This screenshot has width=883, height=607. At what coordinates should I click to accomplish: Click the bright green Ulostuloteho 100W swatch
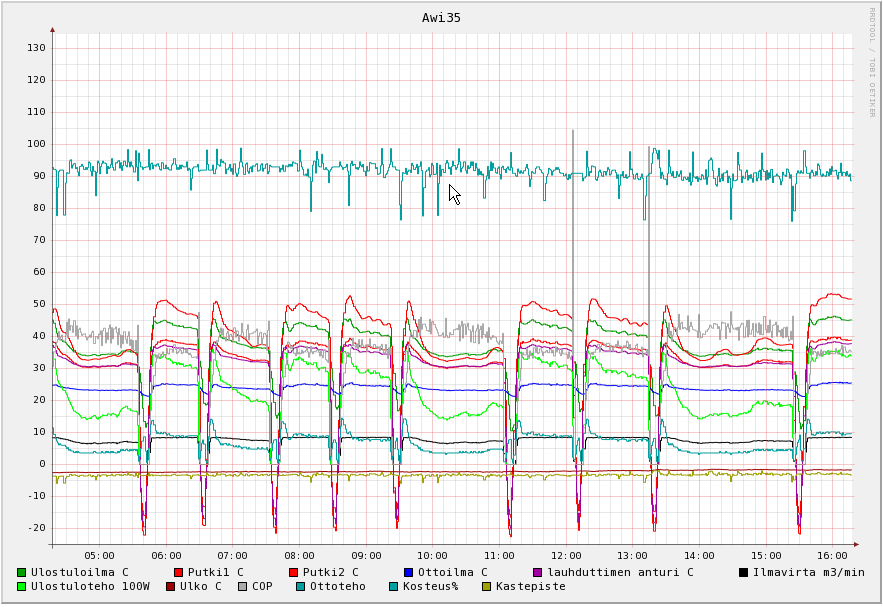22,586
